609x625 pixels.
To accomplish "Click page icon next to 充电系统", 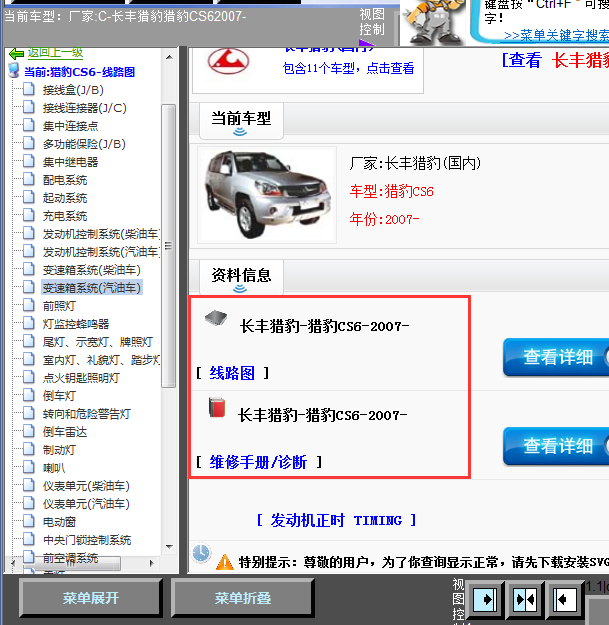I will tap(28, 215).
